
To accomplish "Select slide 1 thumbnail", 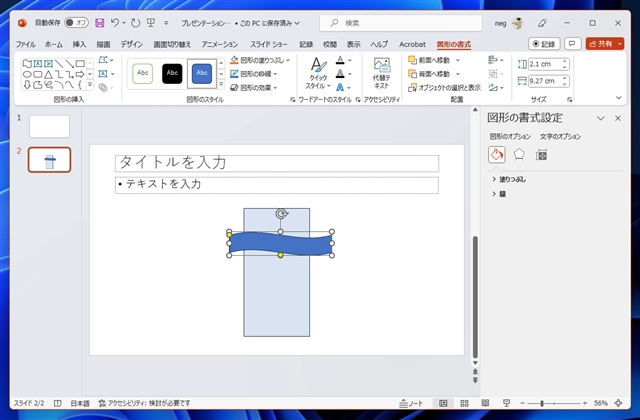I will [49, 126].
